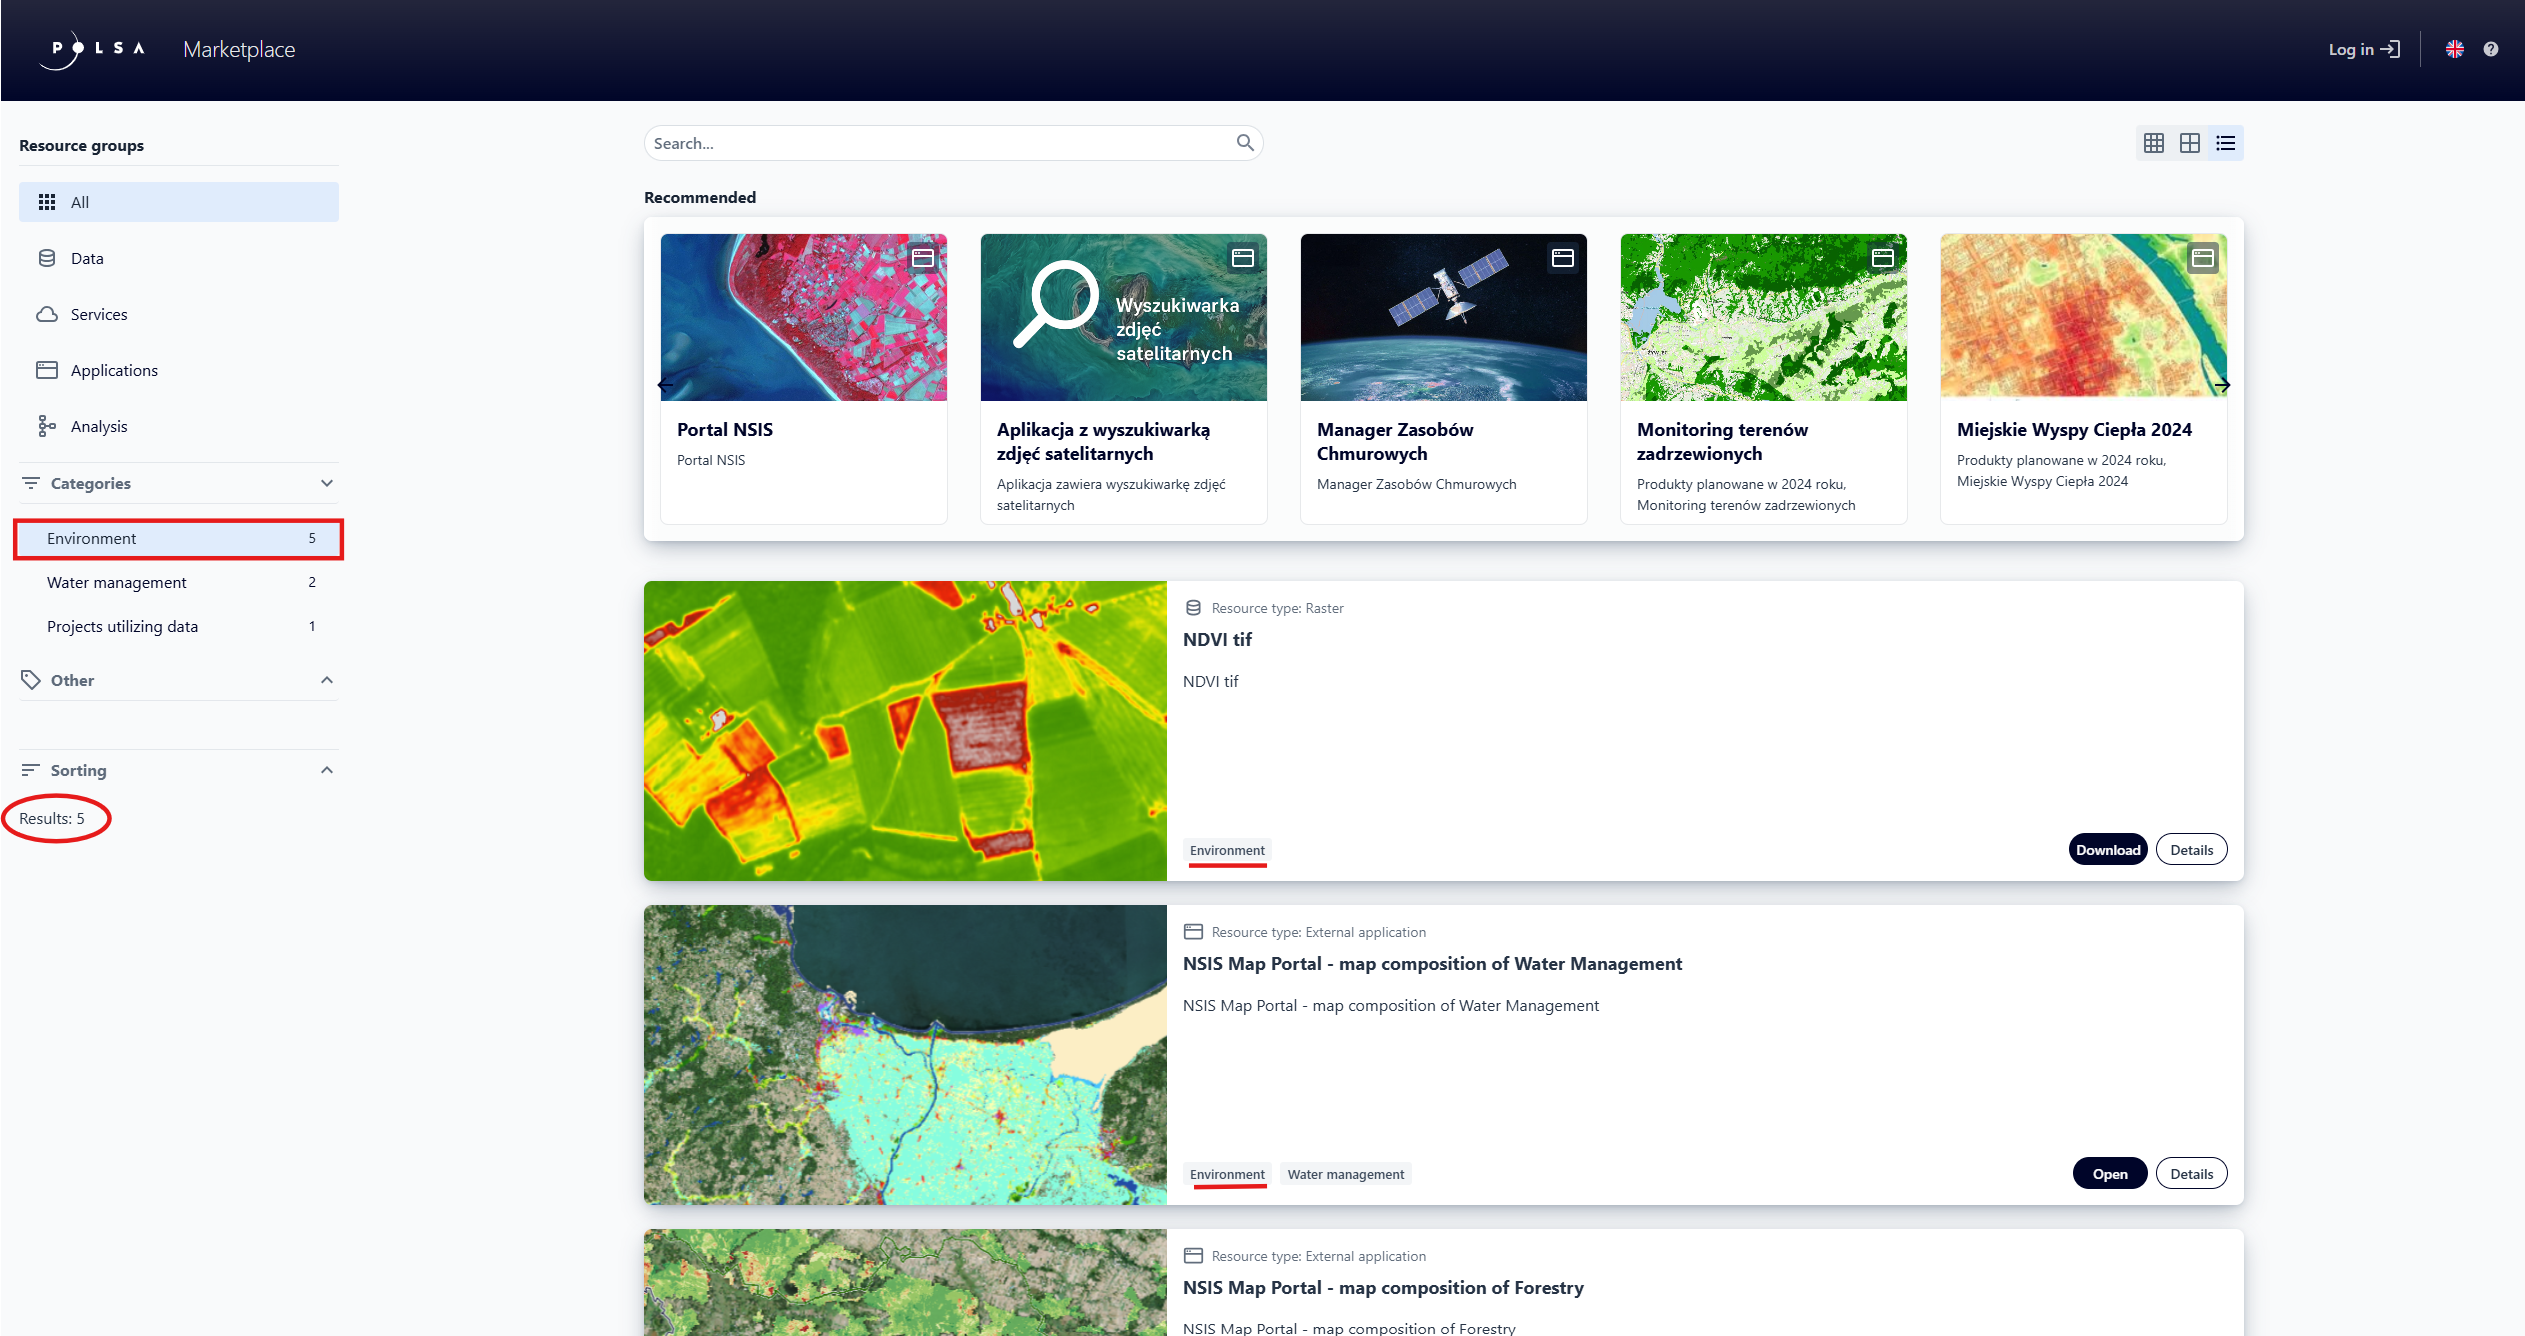Screen dimensions: 2525x1336
Task: Download the NDVI tif resource
Action: 2107,848
